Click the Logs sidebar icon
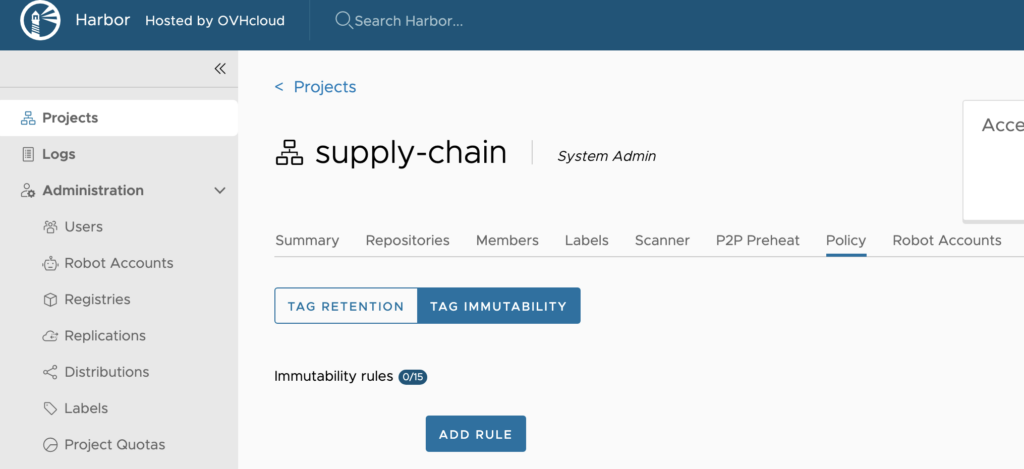This screenshot has height=469, width=1024. 28,154
